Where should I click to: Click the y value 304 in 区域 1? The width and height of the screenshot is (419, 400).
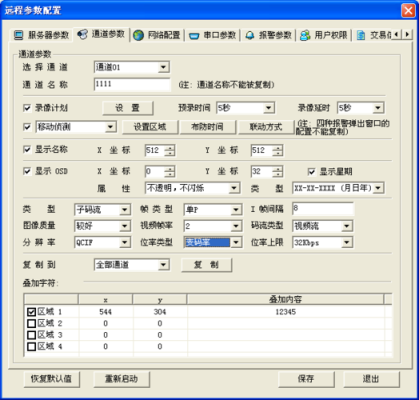click(x=160, y=312)
